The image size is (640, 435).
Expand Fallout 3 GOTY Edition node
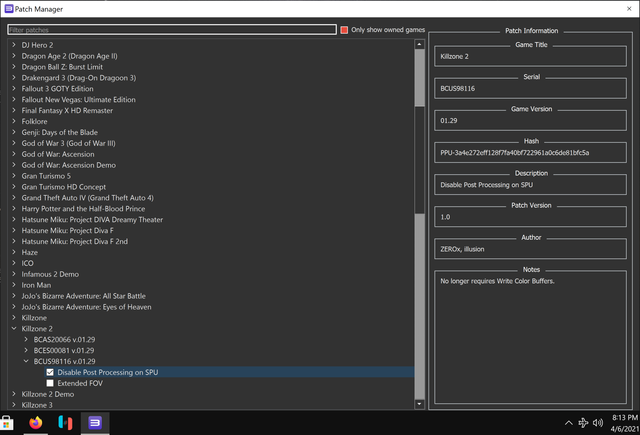(14, 89)
